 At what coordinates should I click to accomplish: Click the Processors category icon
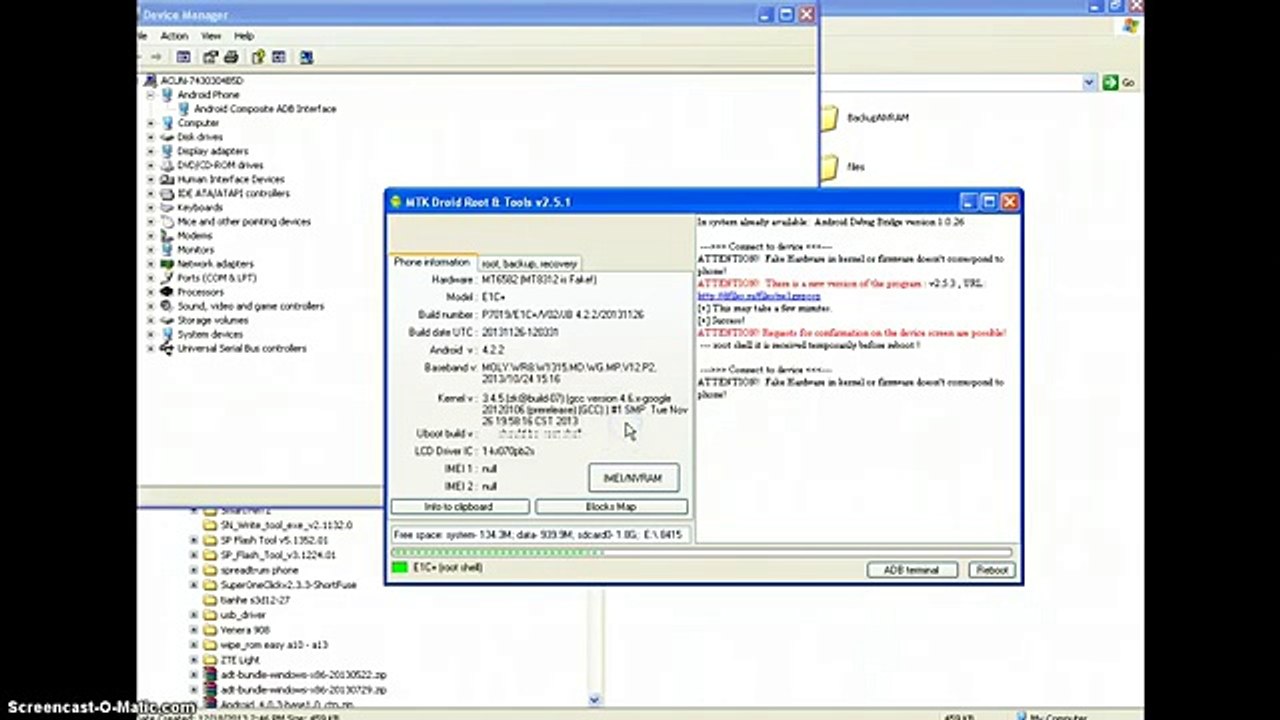click(167, 292)
